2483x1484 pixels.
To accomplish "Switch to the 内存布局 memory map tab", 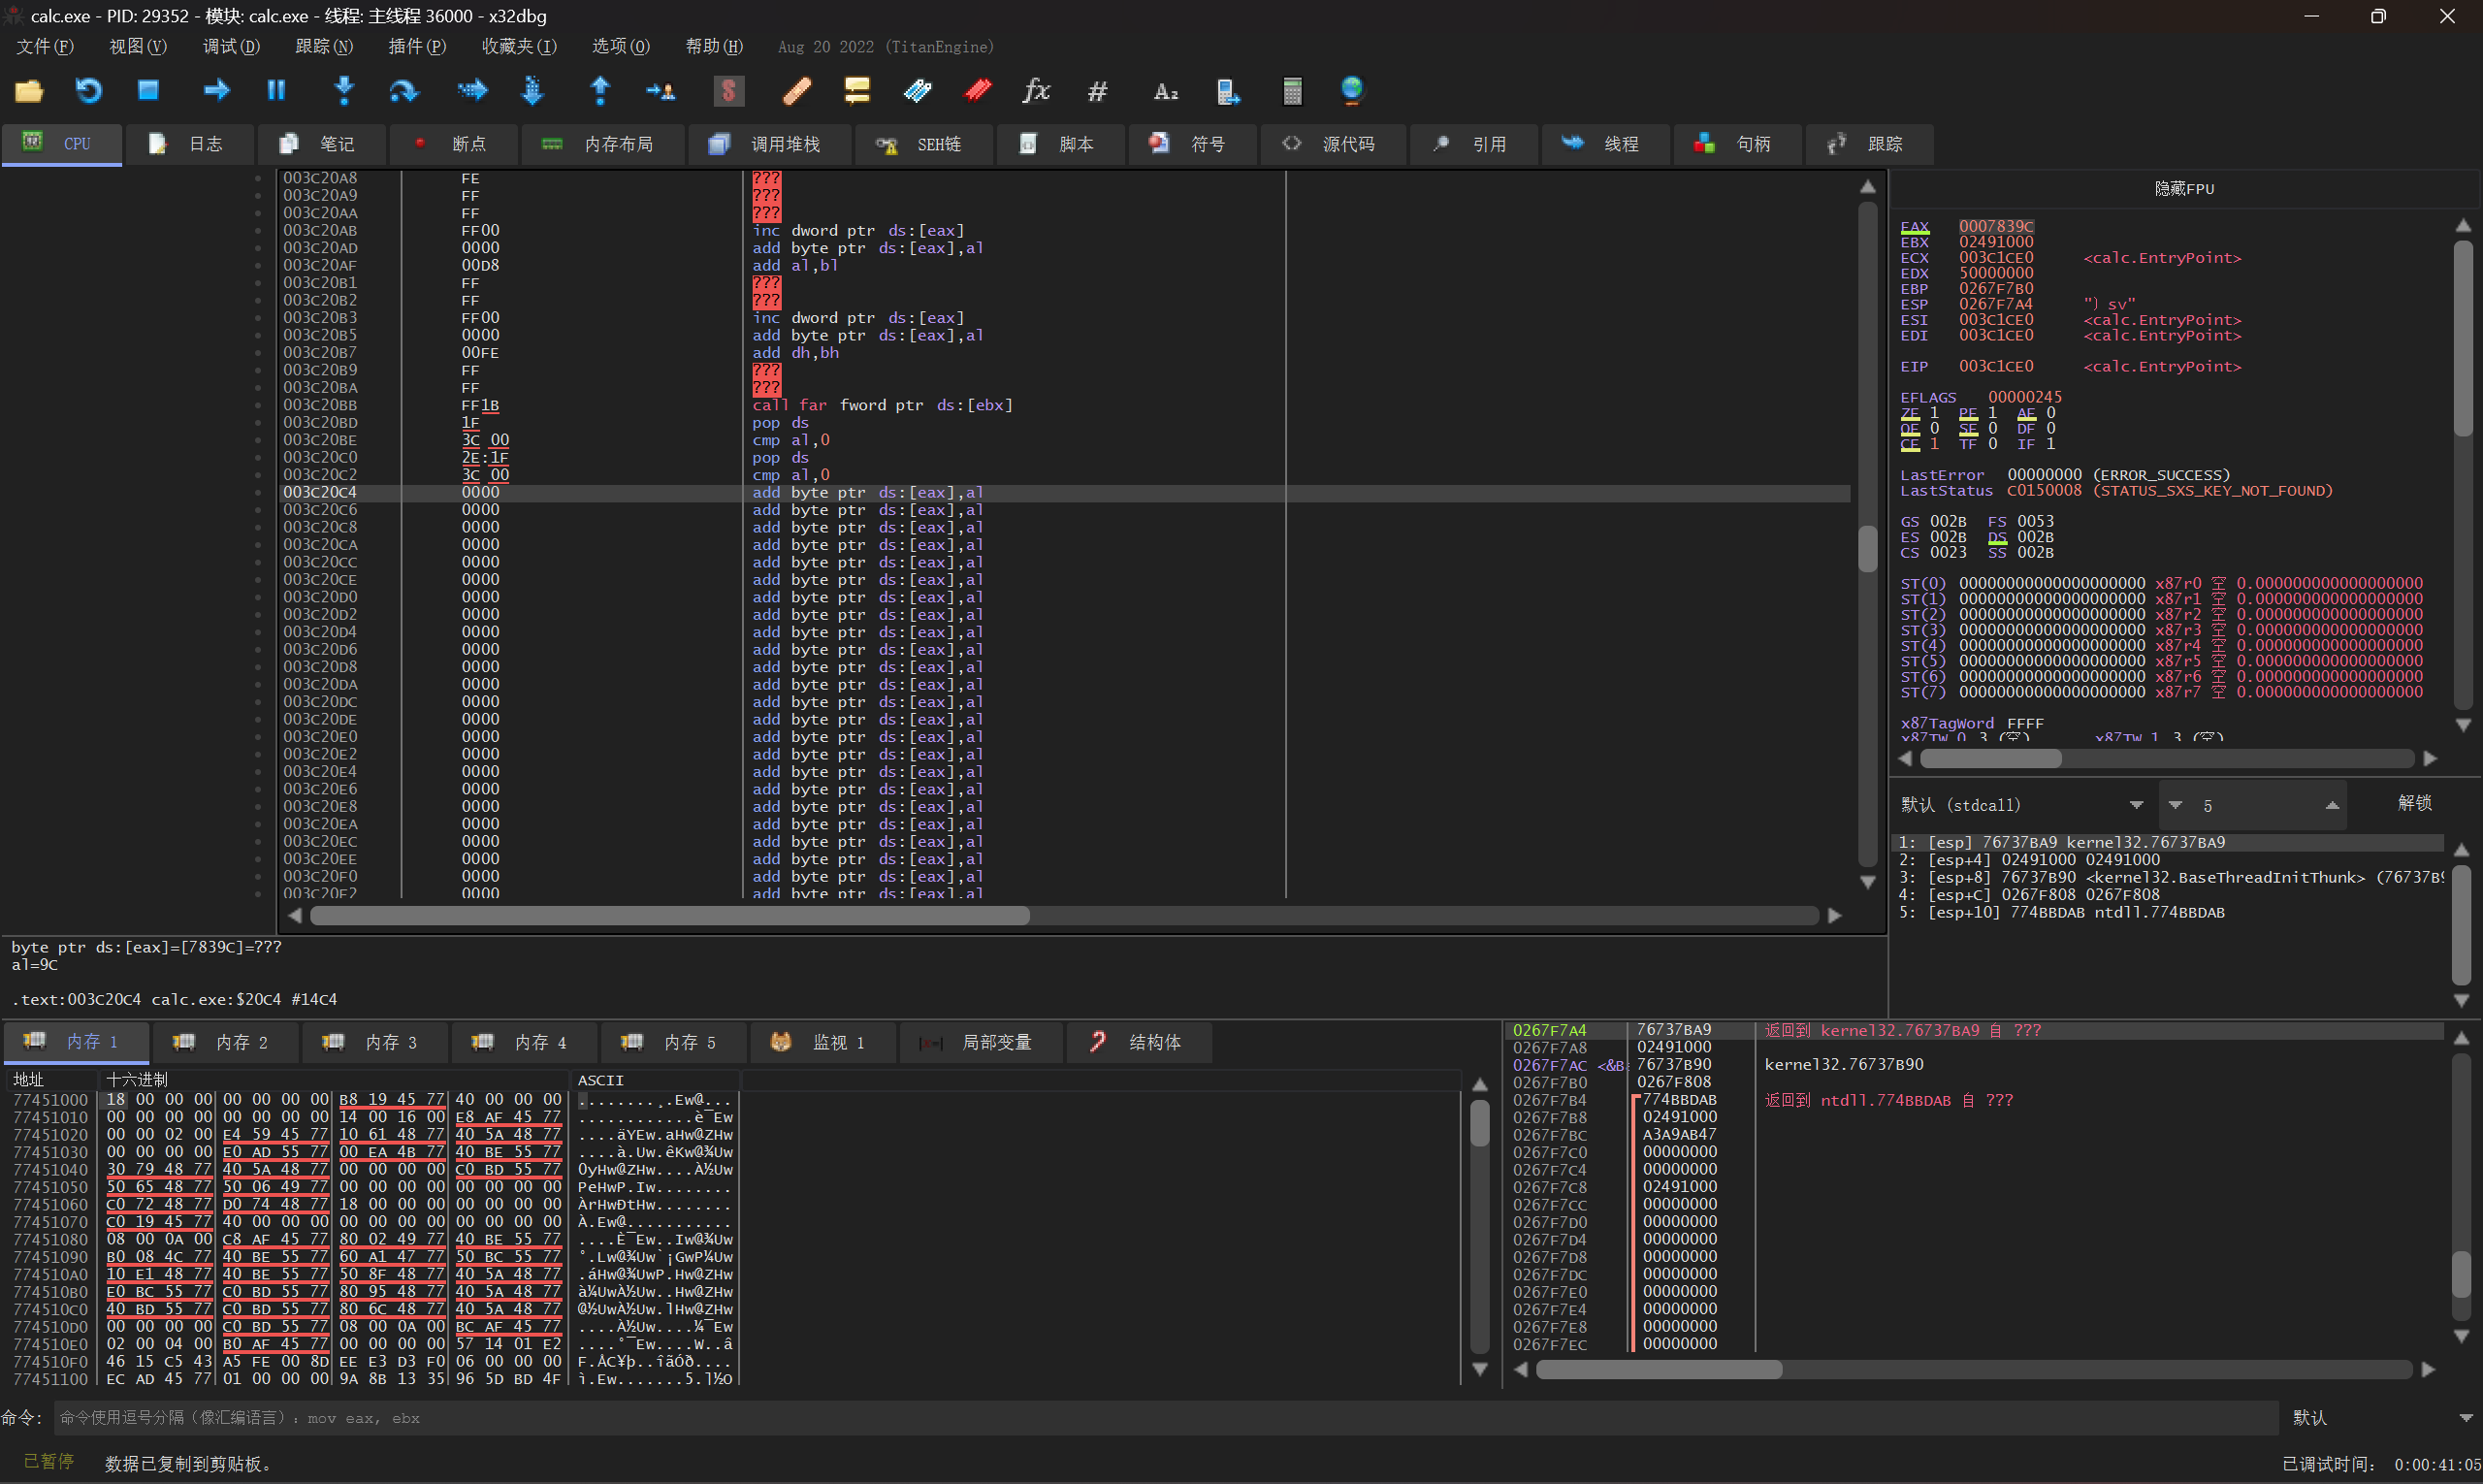I will (x=603, y=144).
